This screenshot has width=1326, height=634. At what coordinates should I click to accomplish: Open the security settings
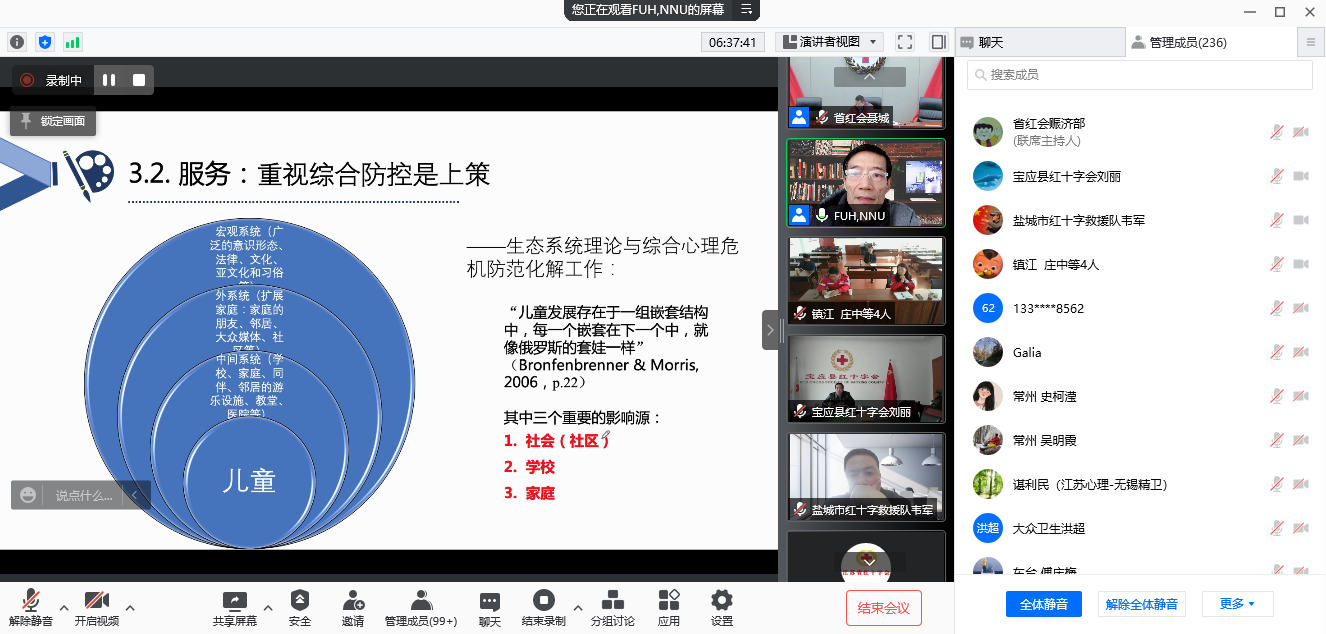coord(300,608)
